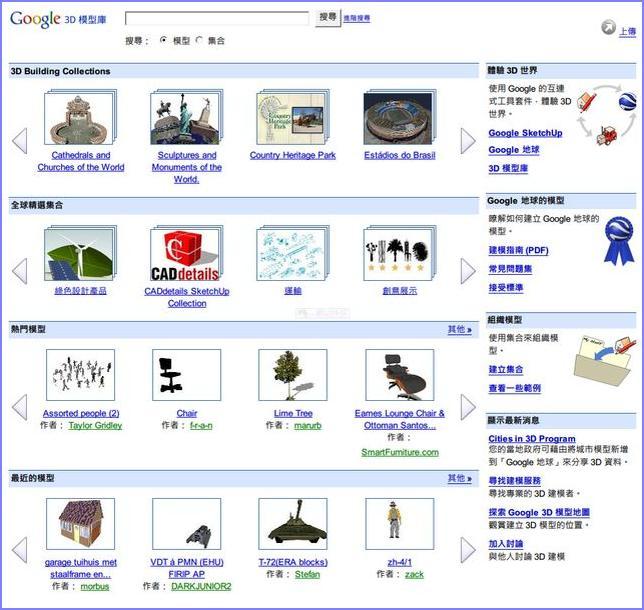The width and height of the screenshot is (644, 610).
Task: Open Cities in 3D Program link
Action: [532, 439]
